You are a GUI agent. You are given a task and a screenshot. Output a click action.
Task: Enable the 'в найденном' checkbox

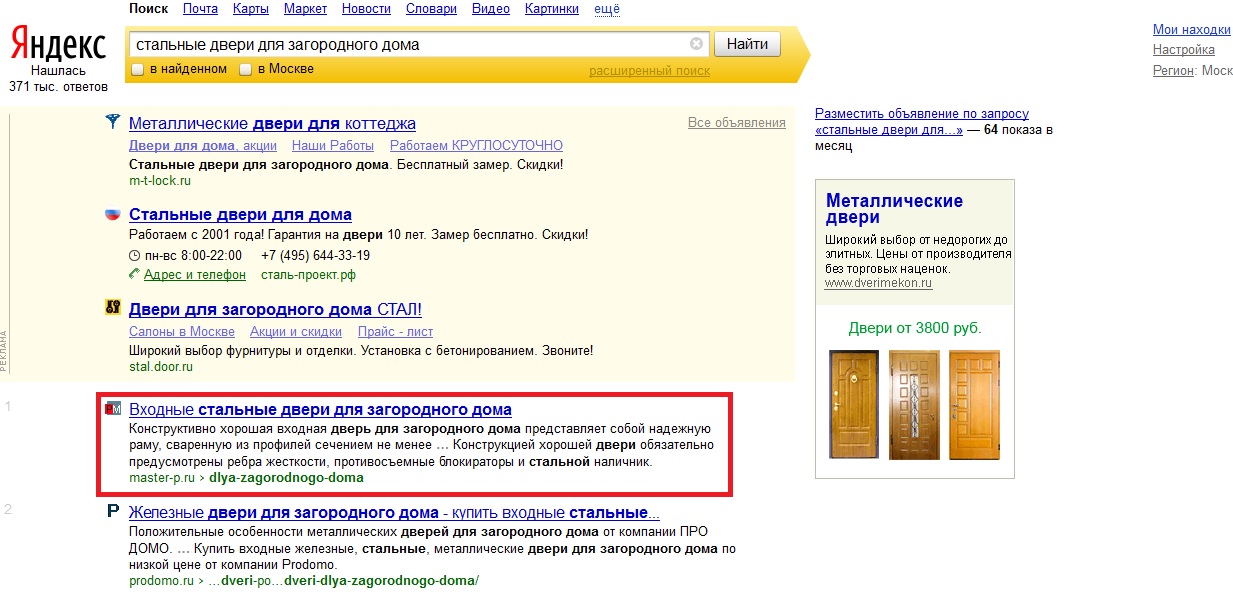[138, 69]
